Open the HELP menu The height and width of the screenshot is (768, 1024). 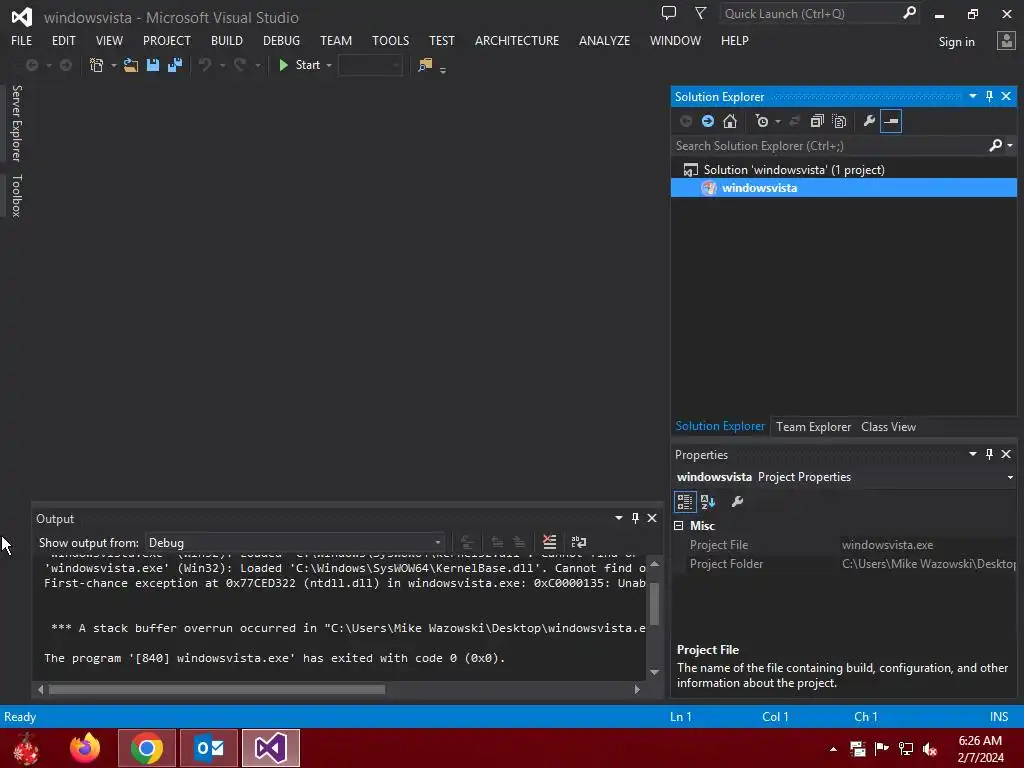[x=735, y=40]
